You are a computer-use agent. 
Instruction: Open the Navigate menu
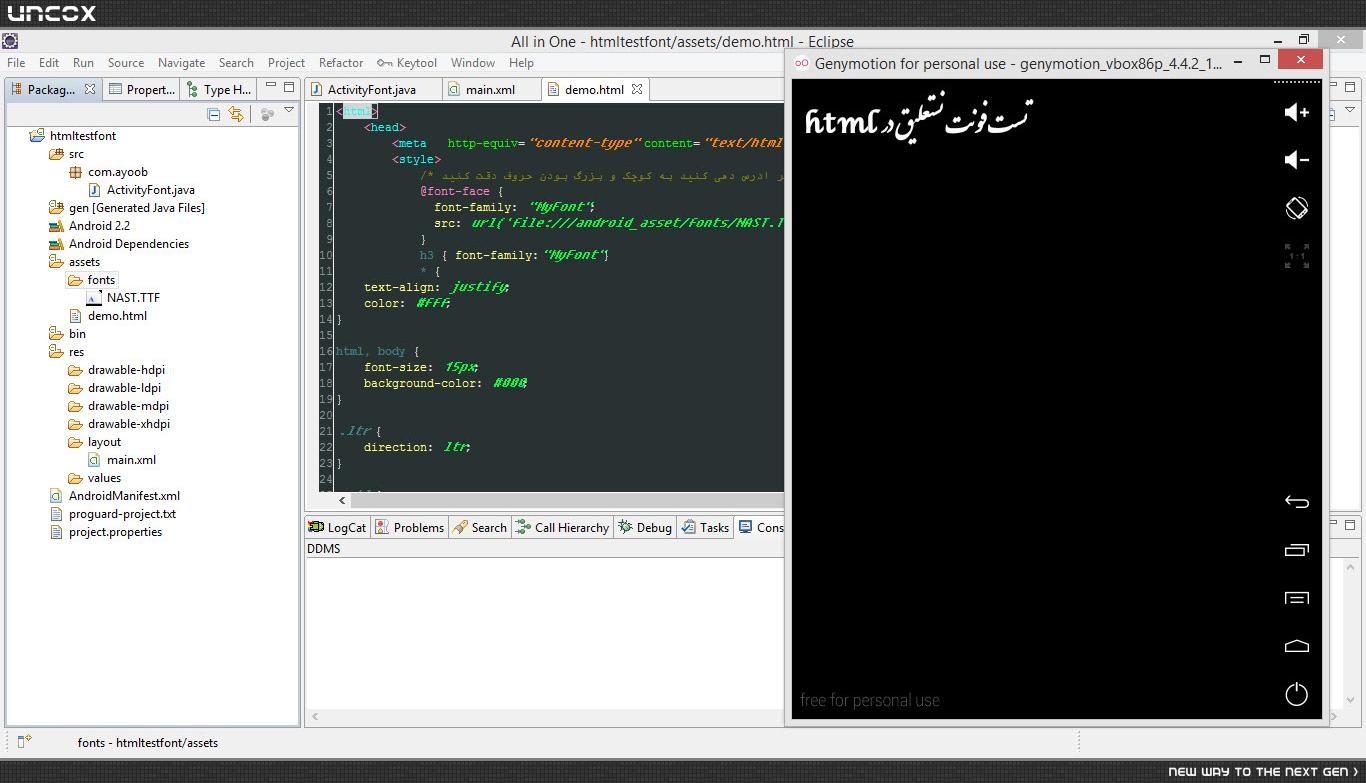pos(181,62)
